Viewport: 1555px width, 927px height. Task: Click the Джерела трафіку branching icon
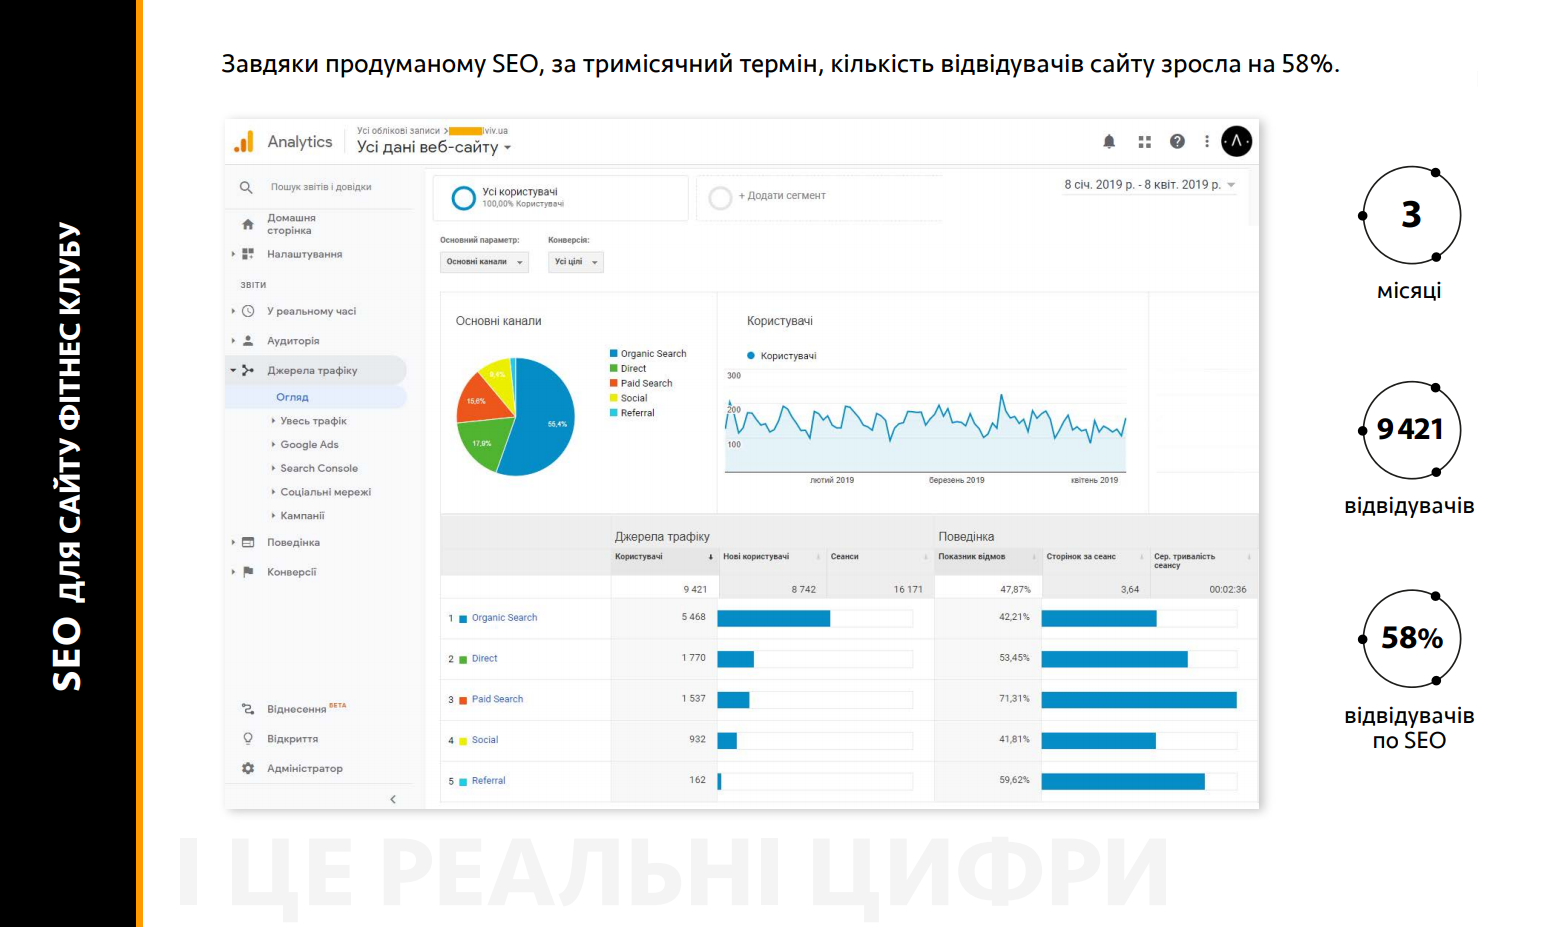[x=248, y=370]
